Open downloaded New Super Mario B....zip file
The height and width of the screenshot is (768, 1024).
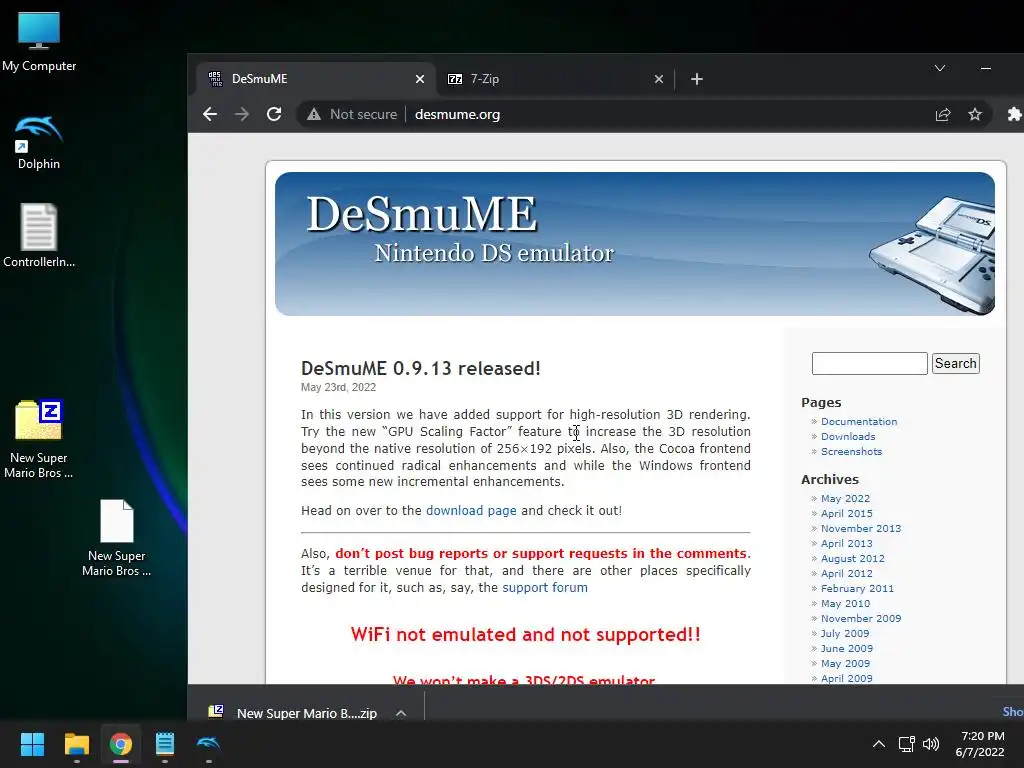pyautogui.click(x=293, y=713)
